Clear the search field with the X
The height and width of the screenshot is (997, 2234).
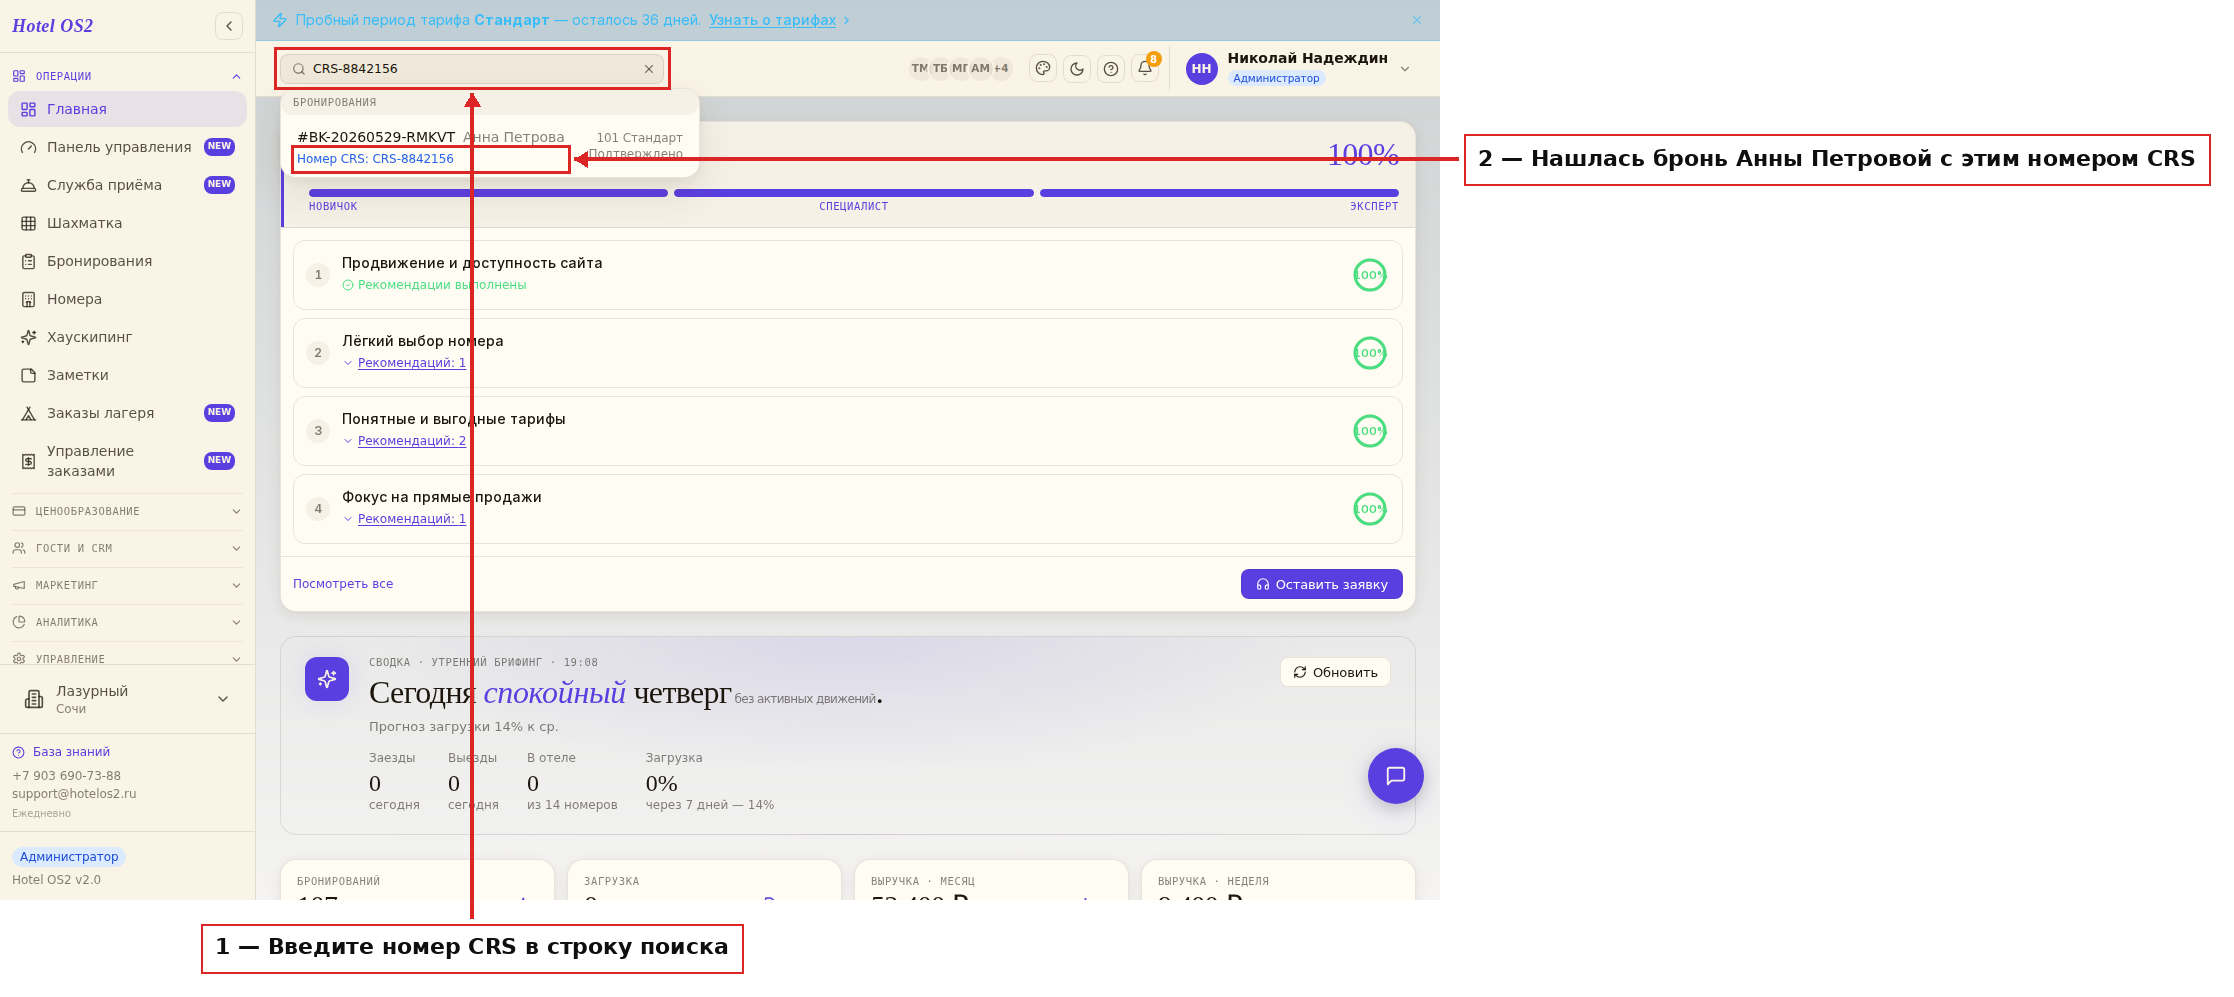pos(649,69)
